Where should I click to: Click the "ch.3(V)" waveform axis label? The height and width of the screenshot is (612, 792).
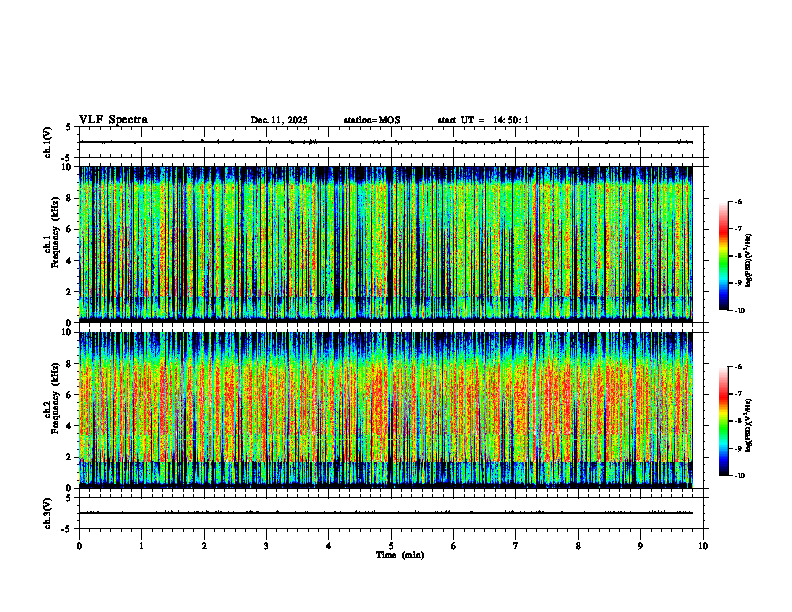pos(48,513)
